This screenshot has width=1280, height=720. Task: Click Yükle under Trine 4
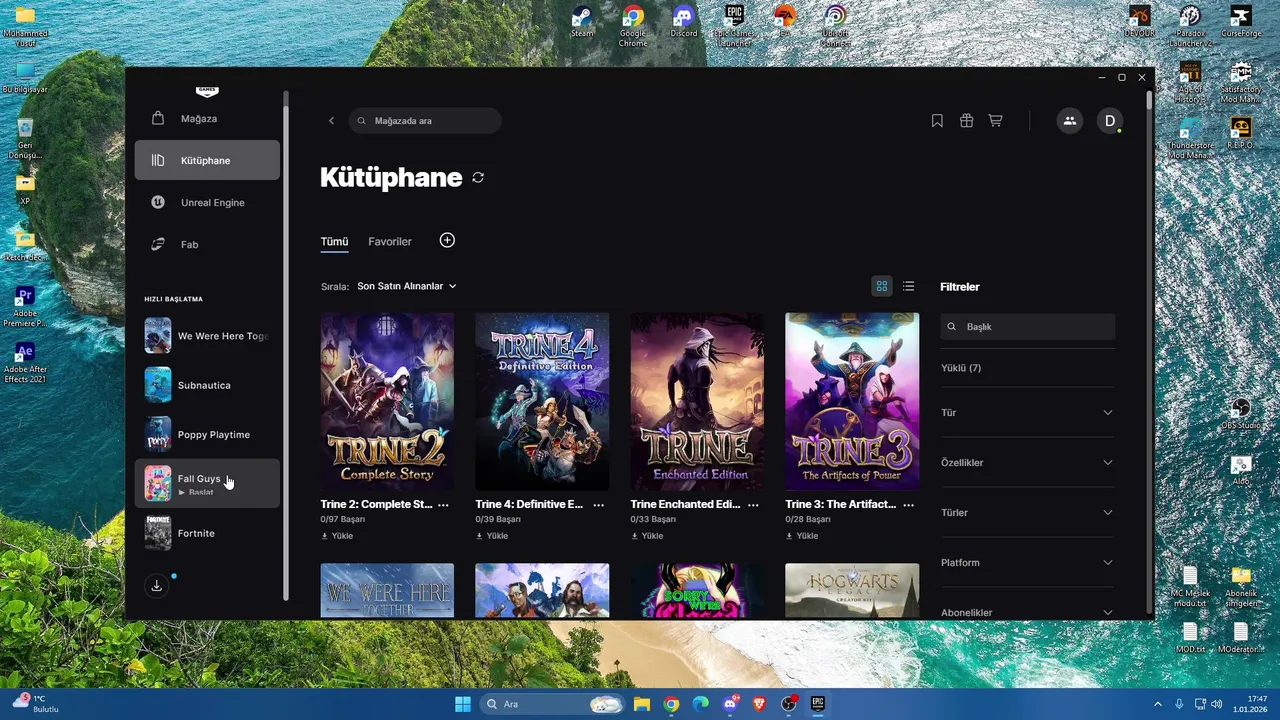(492, 536)
